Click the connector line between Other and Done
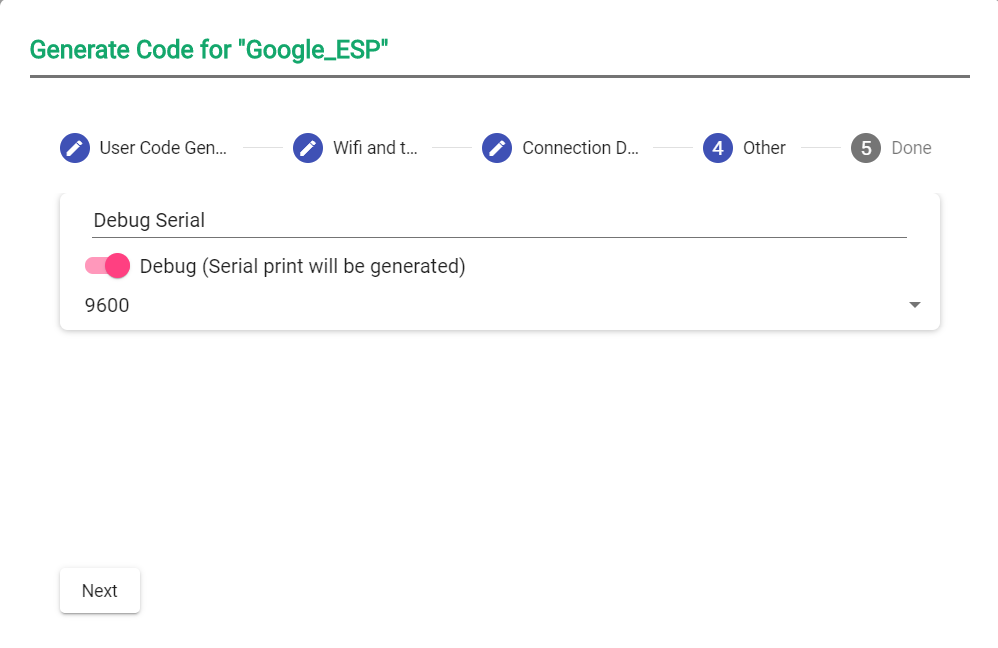 pyautogui.click(x=820, y=148)
